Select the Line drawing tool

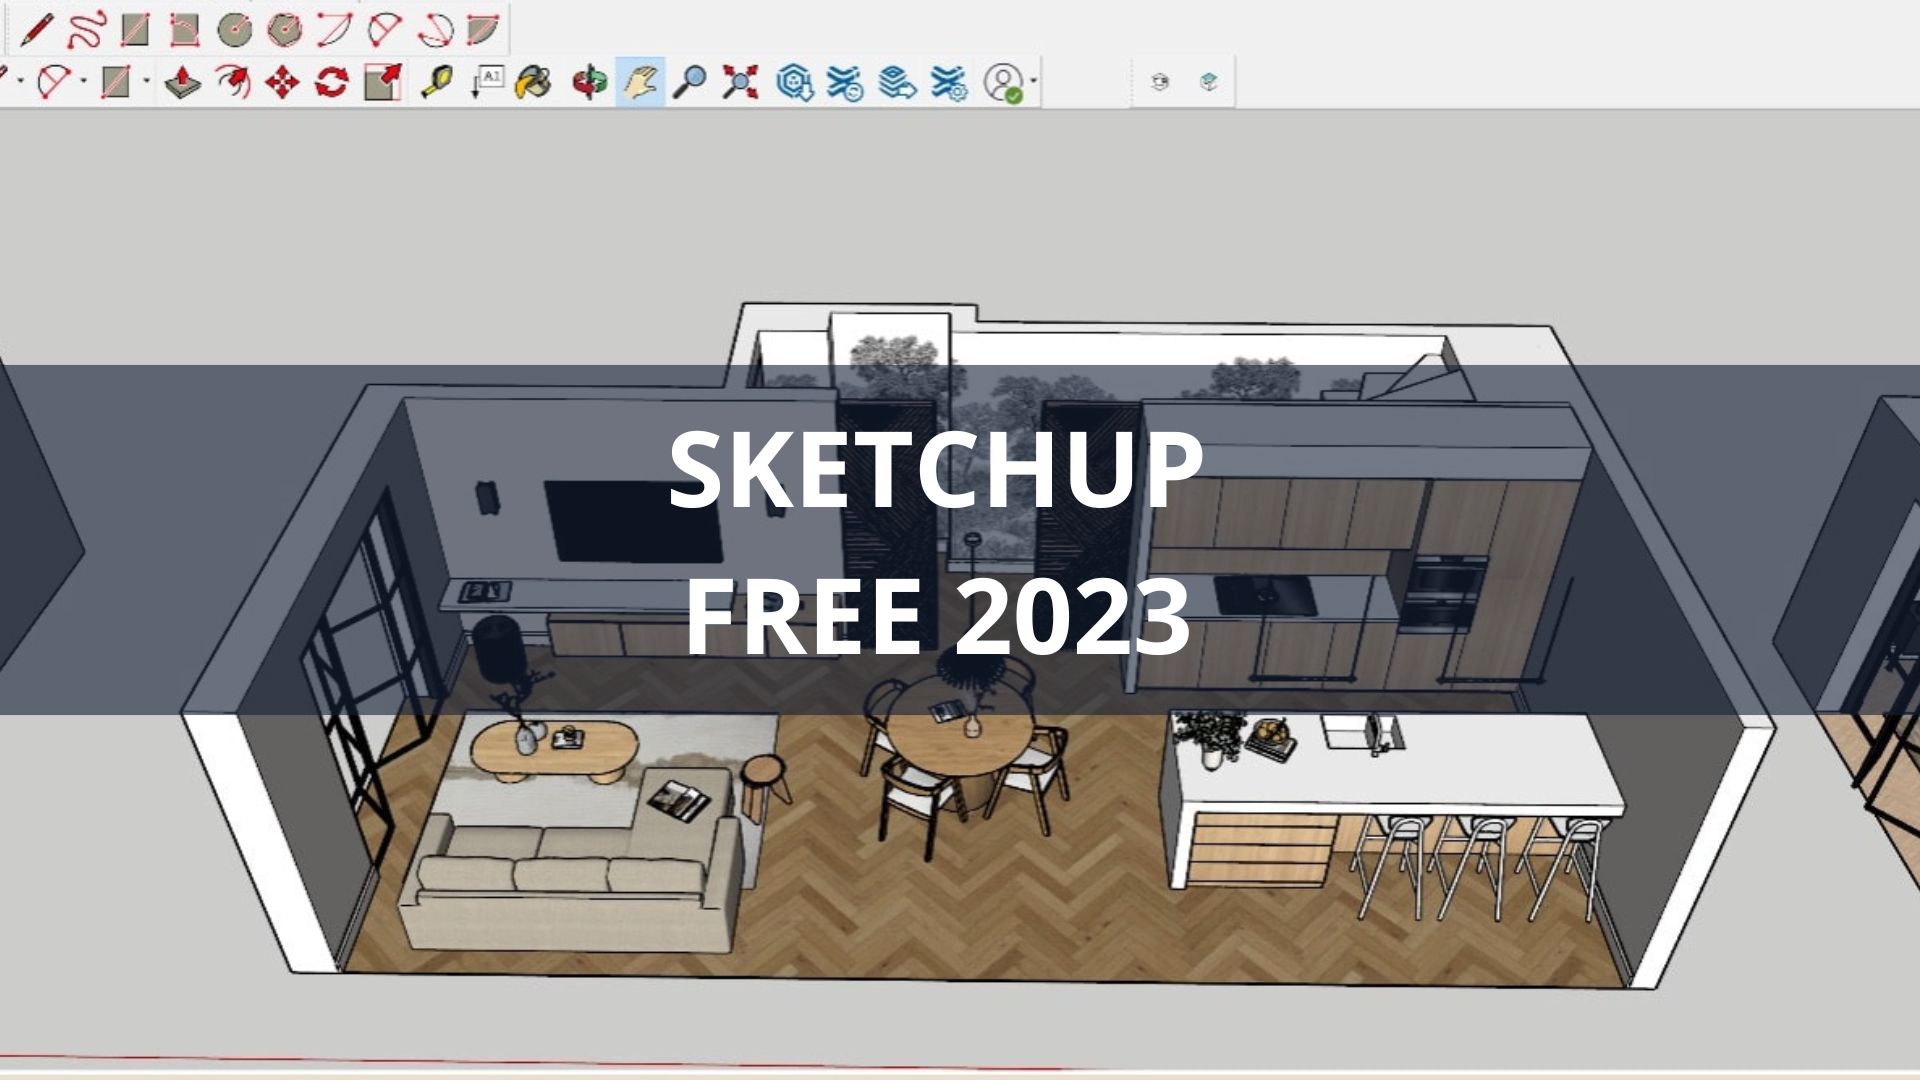[37, 27]
